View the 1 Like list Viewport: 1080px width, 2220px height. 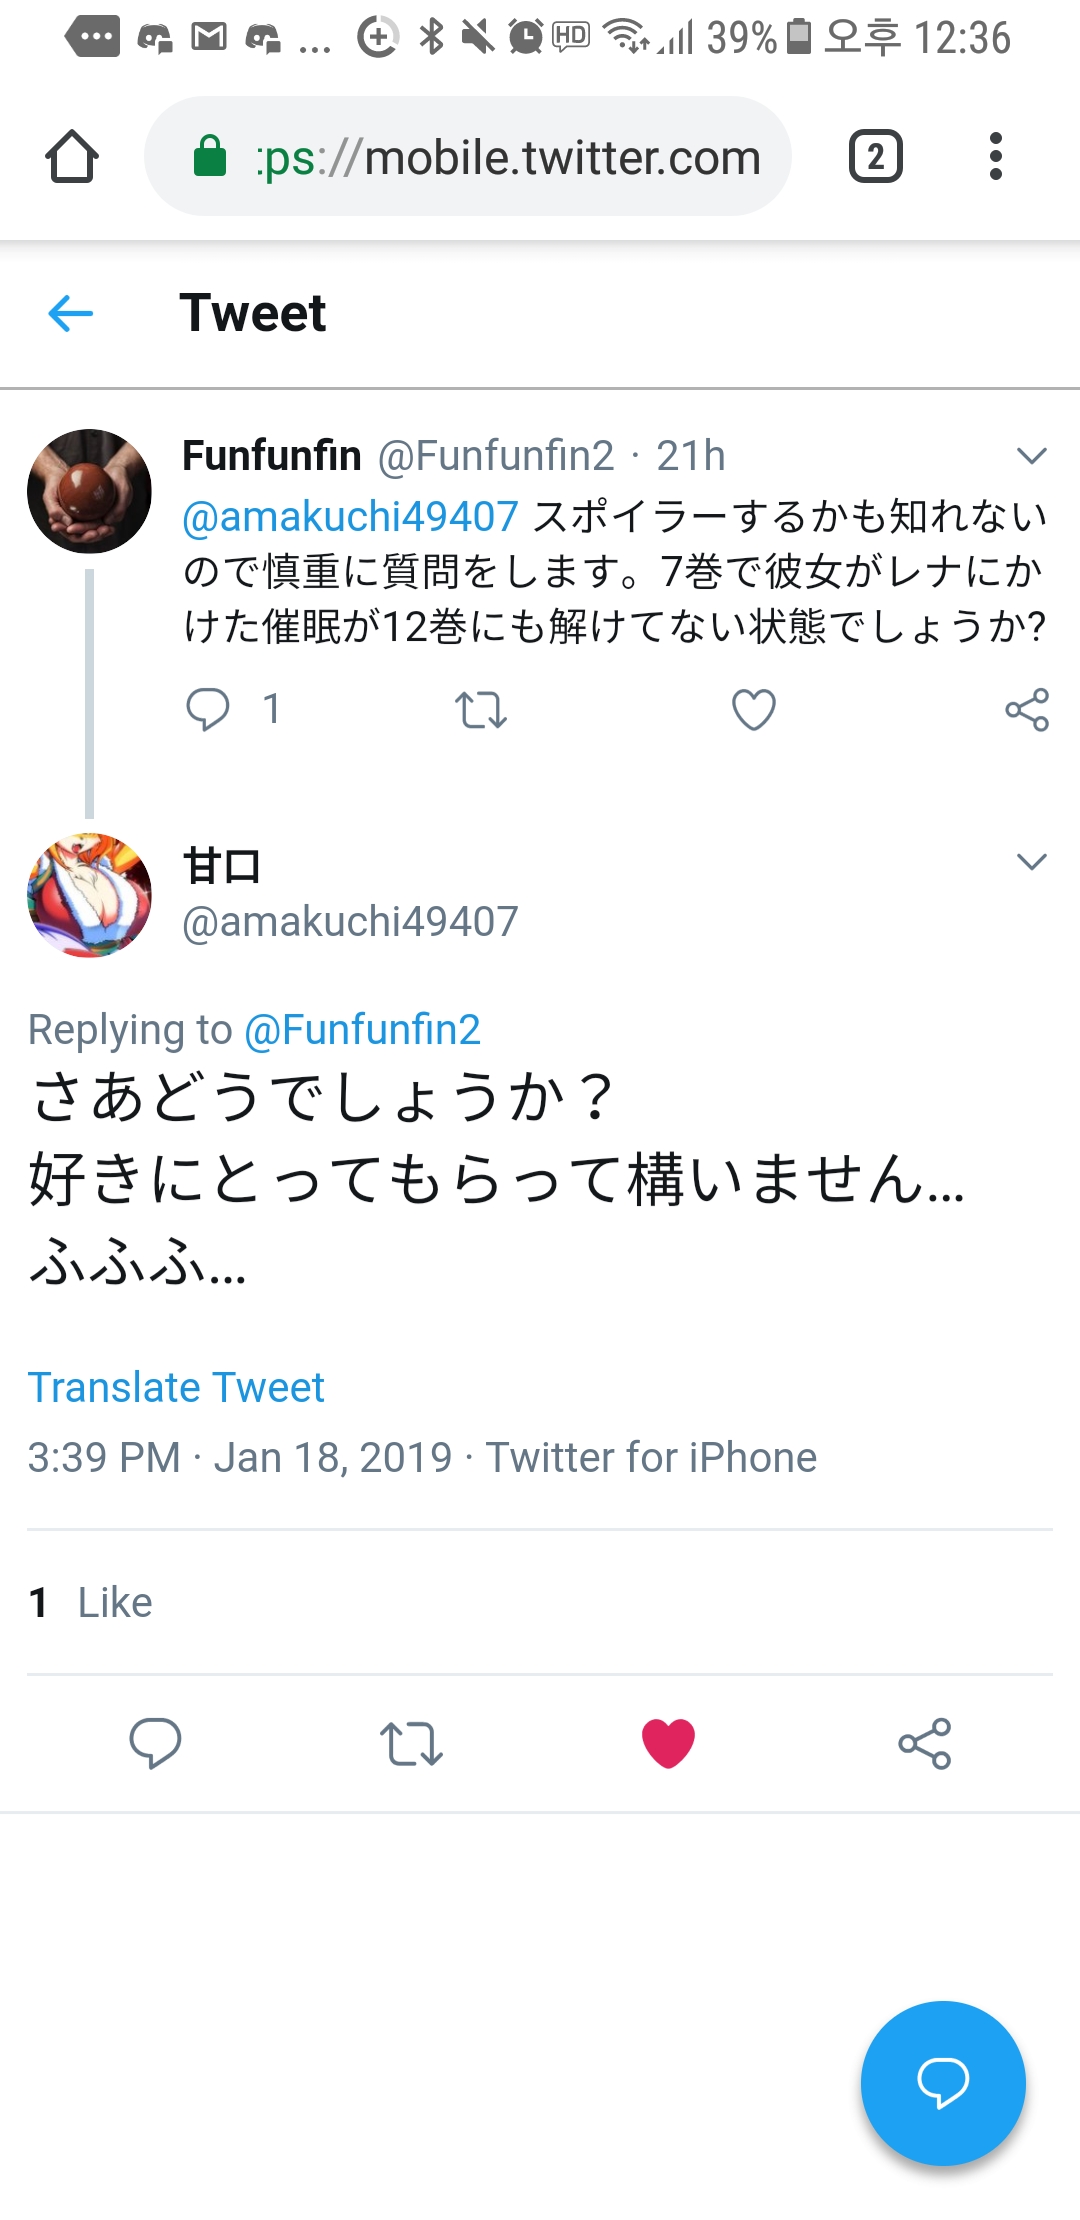click(91, 1602)
